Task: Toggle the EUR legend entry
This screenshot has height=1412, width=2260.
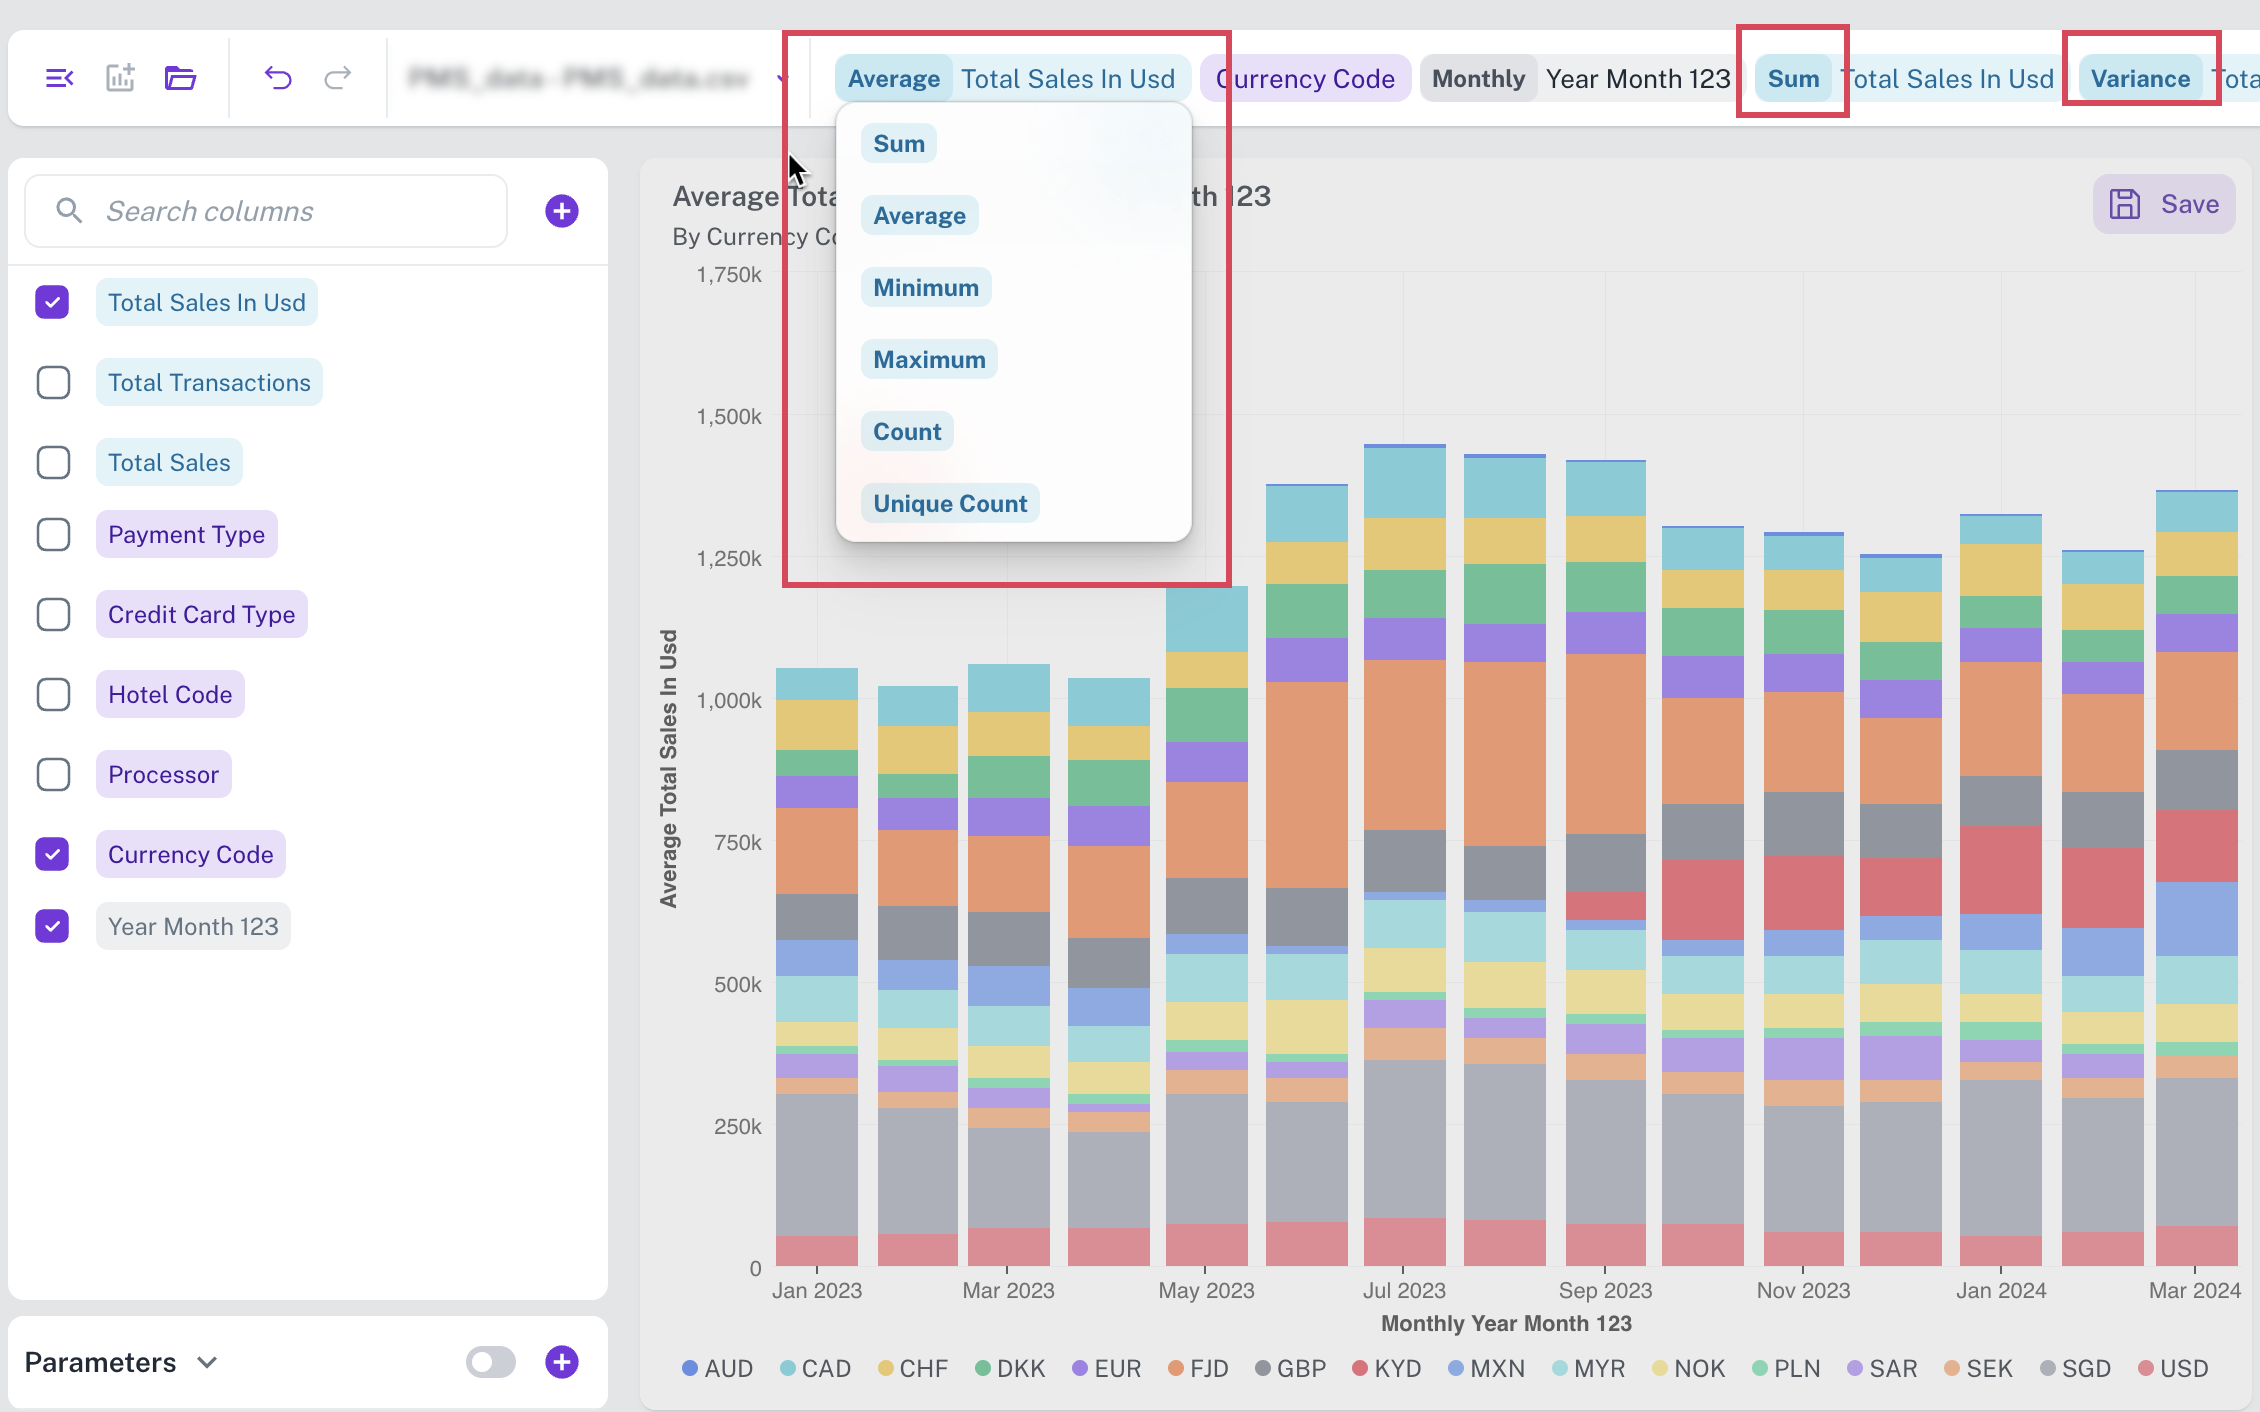Action: click(1106, 1368)
